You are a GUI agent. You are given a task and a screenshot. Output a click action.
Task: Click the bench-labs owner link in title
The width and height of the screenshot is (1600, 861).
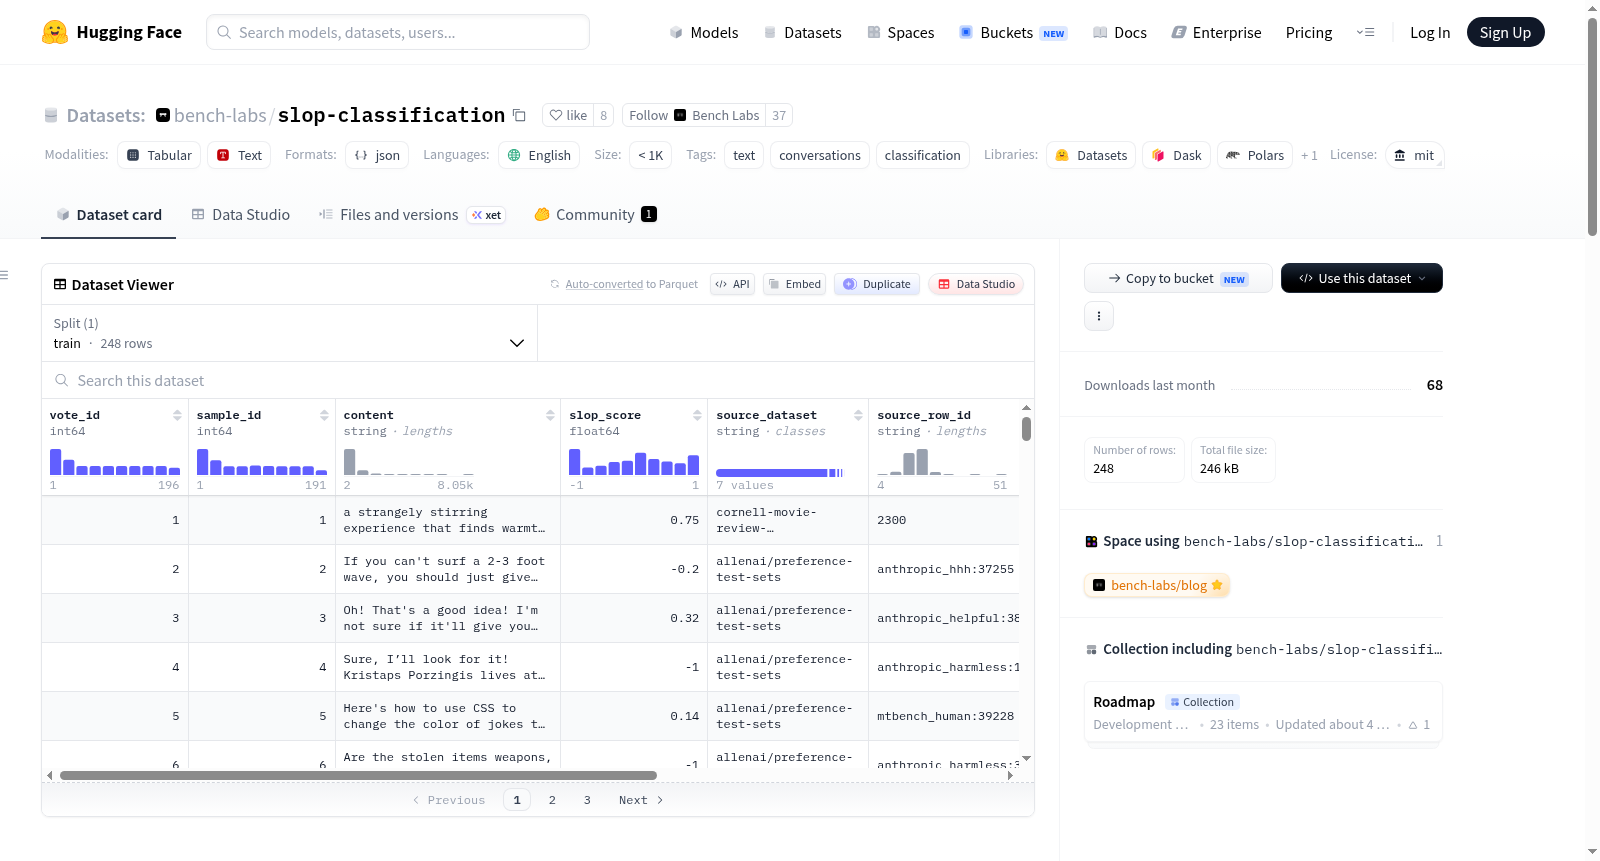tap(220, 115)
